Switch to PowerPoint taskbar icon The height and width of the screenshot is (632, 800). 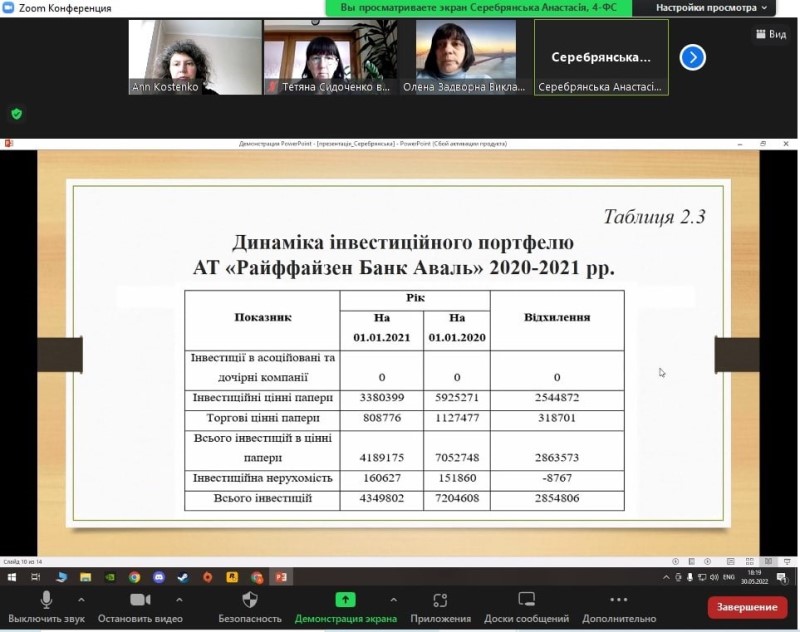coord(281,577)
